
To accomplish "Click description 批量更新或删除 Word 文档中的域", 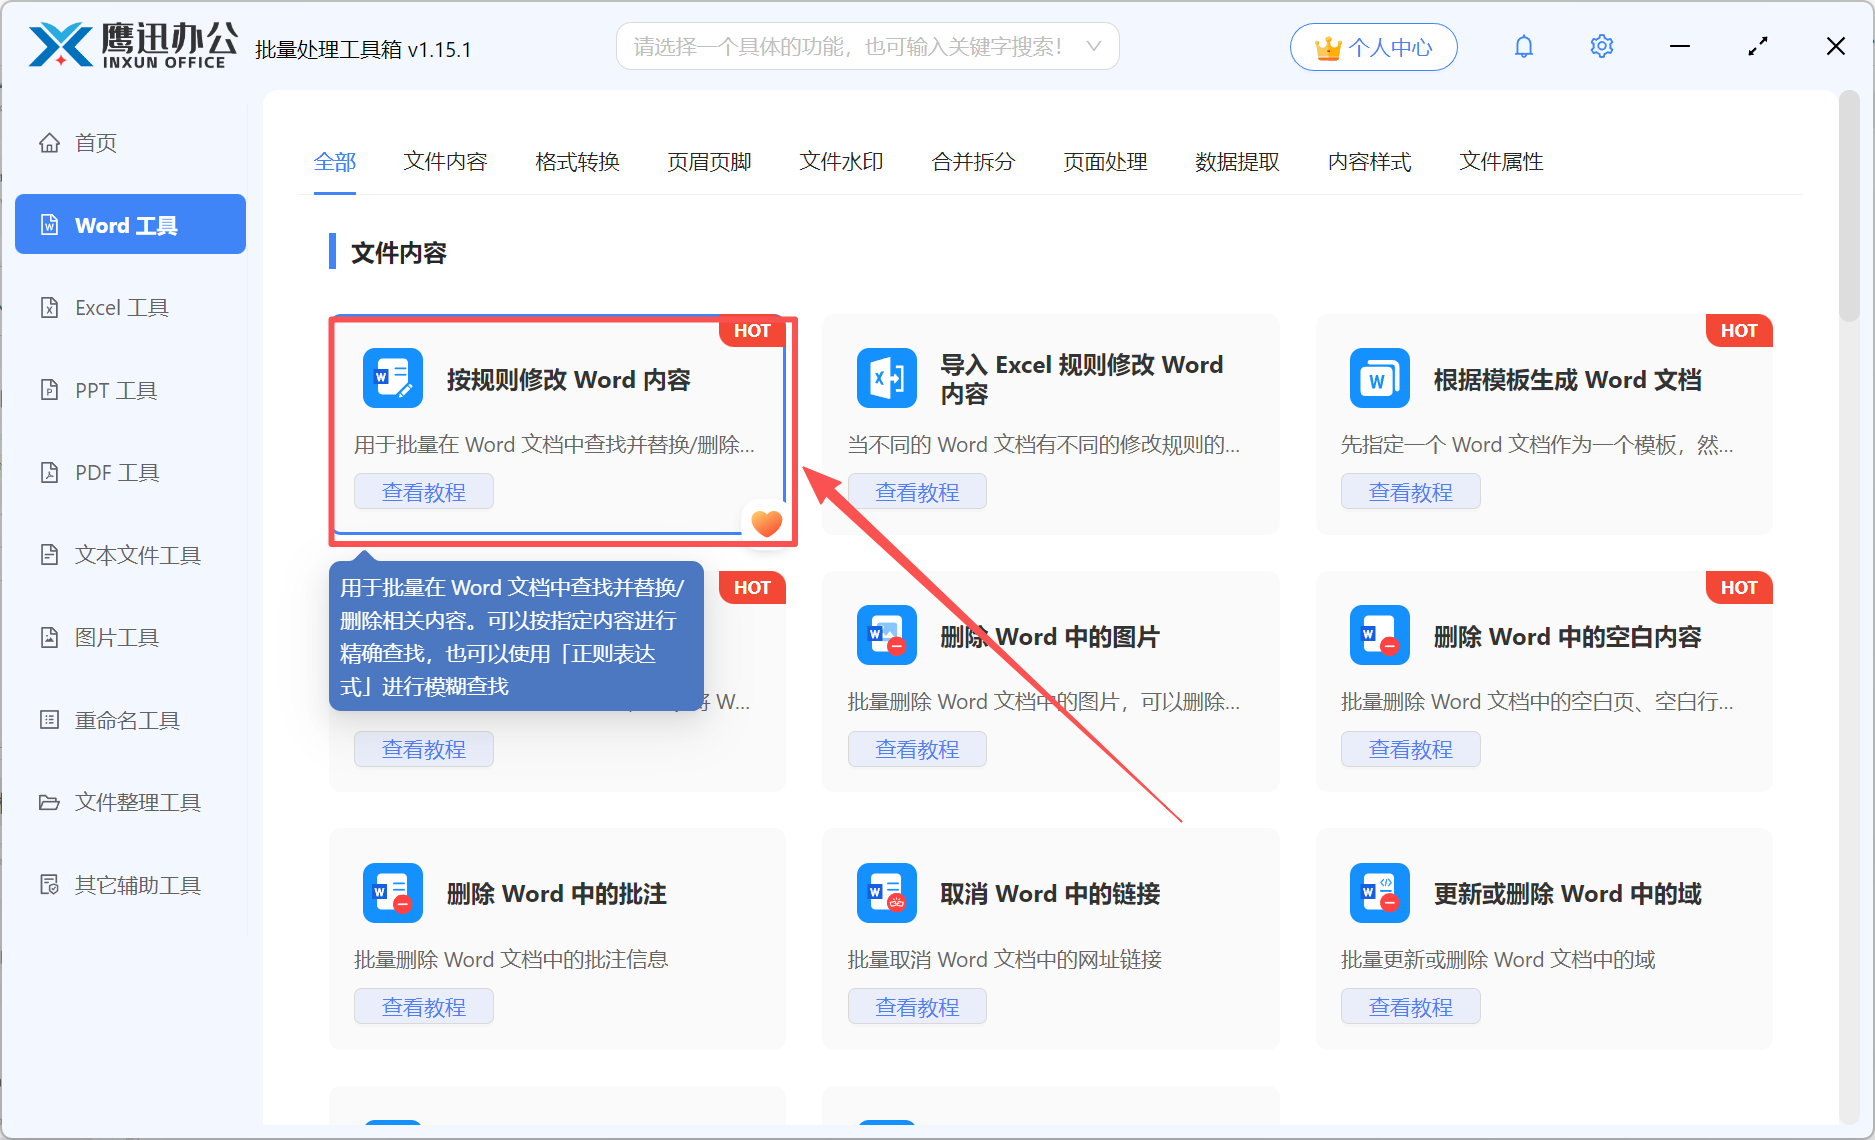I will tap(1498, 960).
